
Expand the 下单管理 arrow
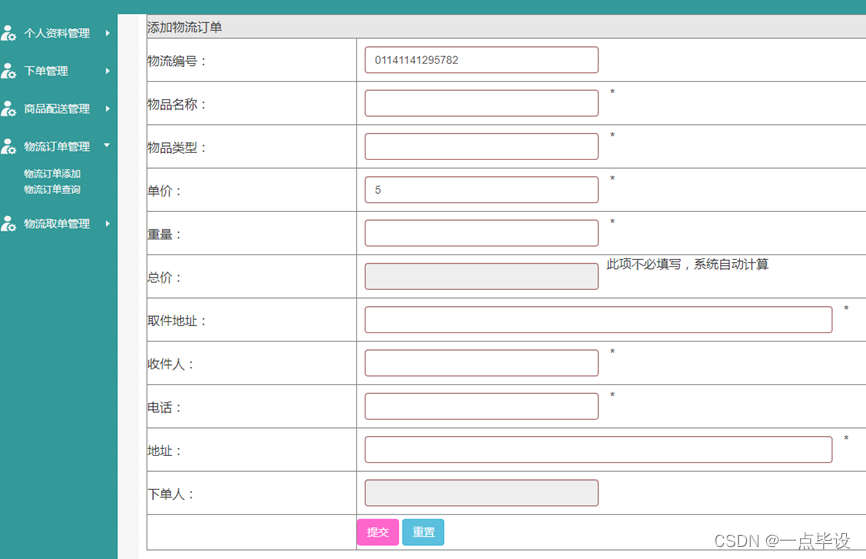click(x=108, y=71)
